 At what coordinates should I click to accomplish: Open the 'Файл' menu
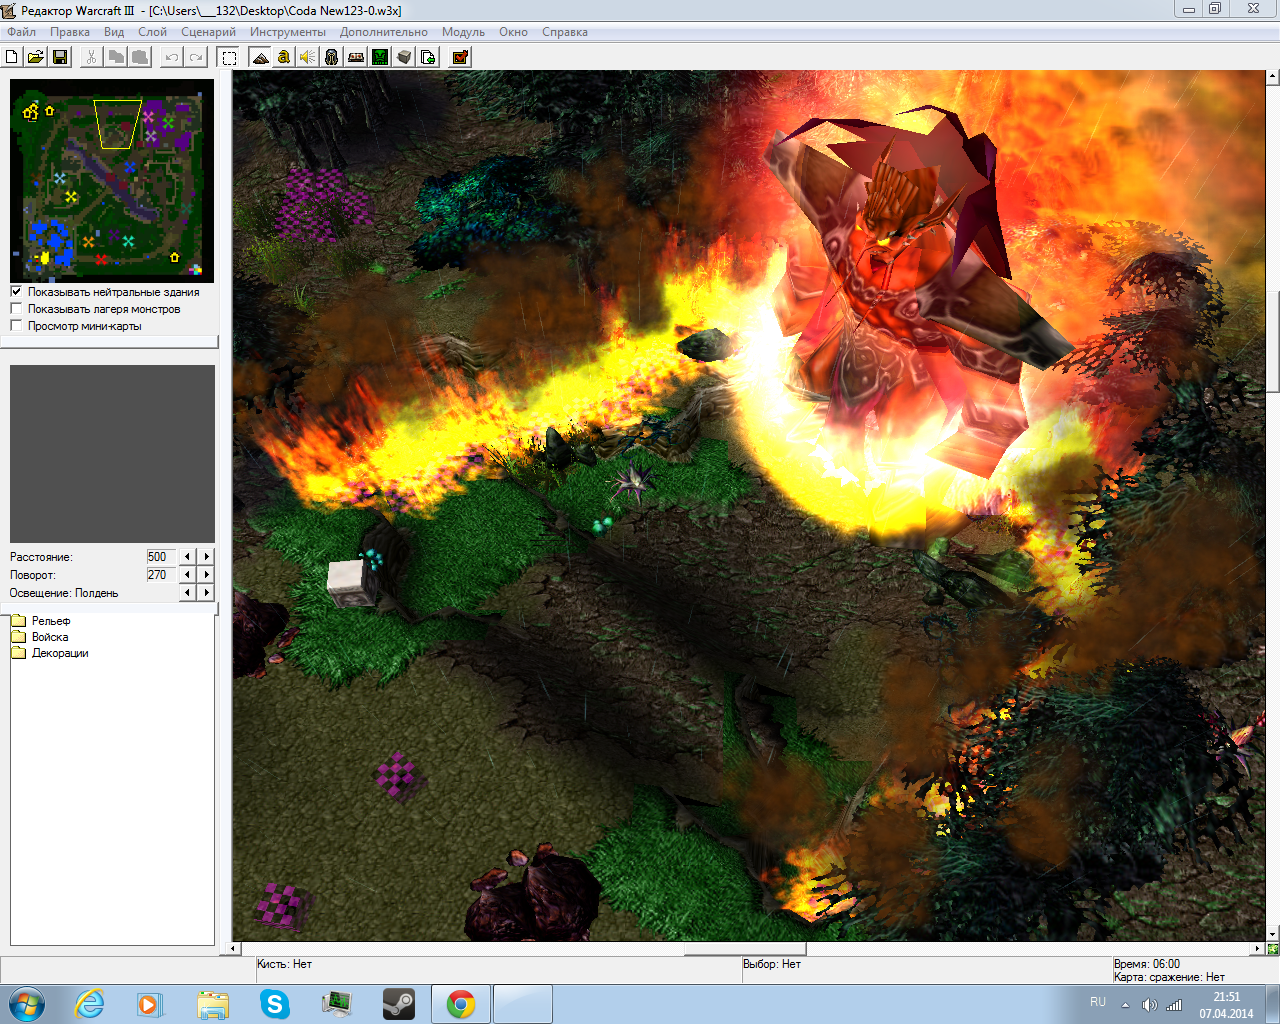pos(21,32)
